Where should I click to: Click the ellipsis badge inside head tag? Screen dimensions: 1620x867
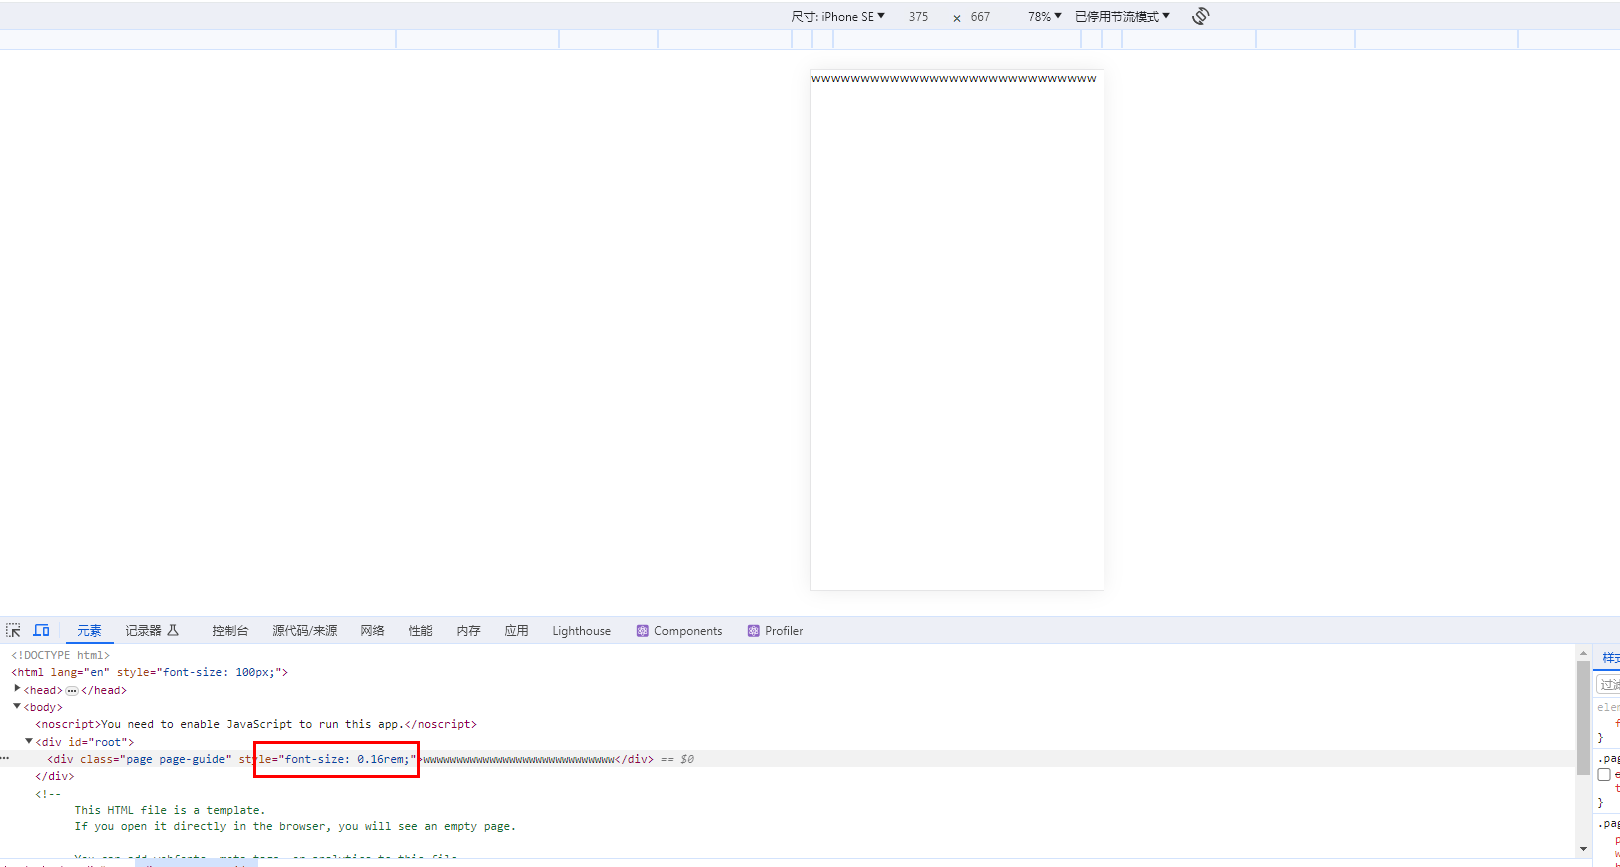point(72,690)
